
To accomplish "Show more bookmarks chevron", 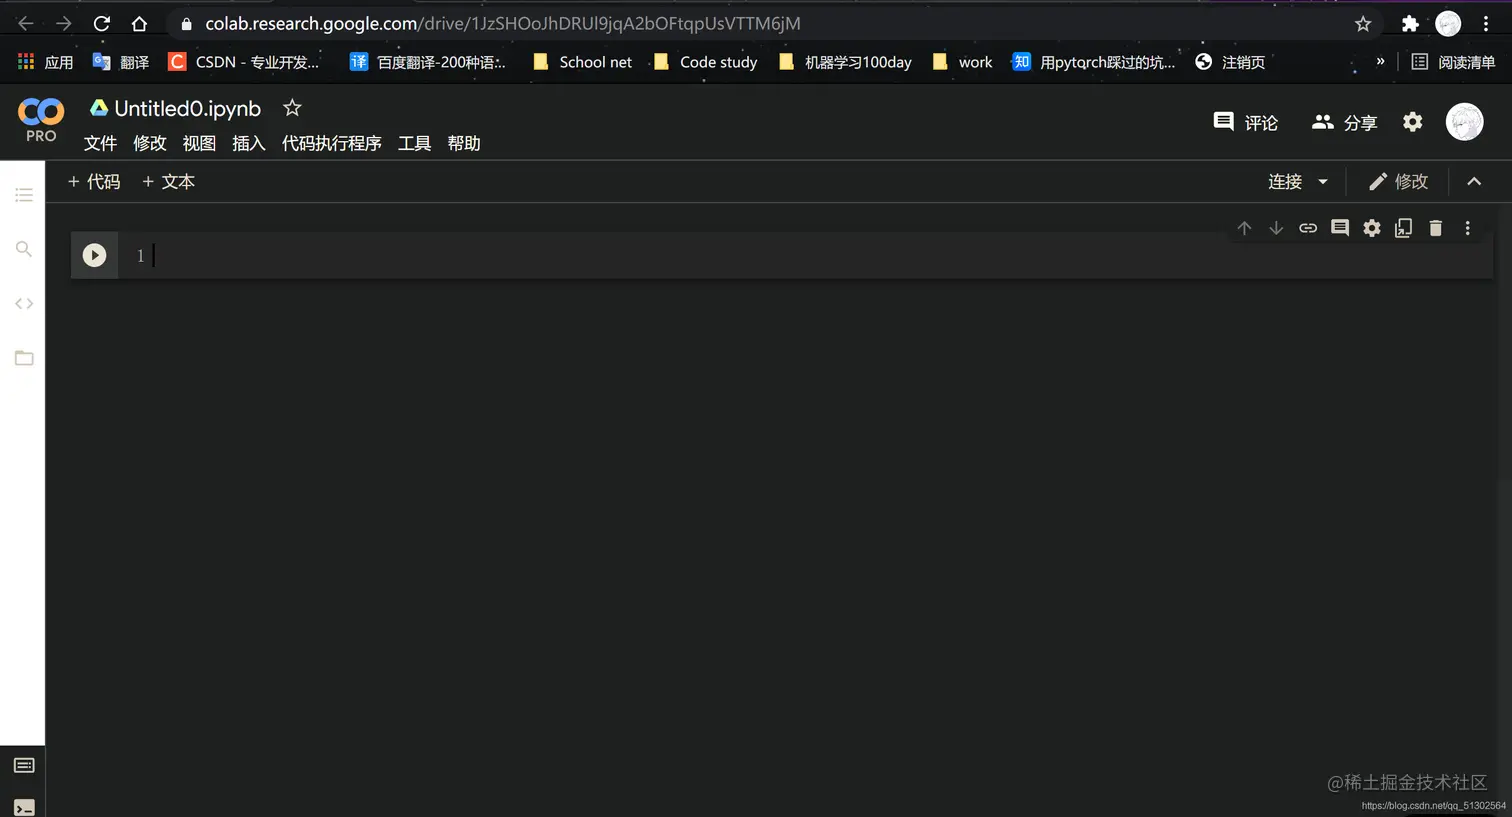I will click(1380, 62).
